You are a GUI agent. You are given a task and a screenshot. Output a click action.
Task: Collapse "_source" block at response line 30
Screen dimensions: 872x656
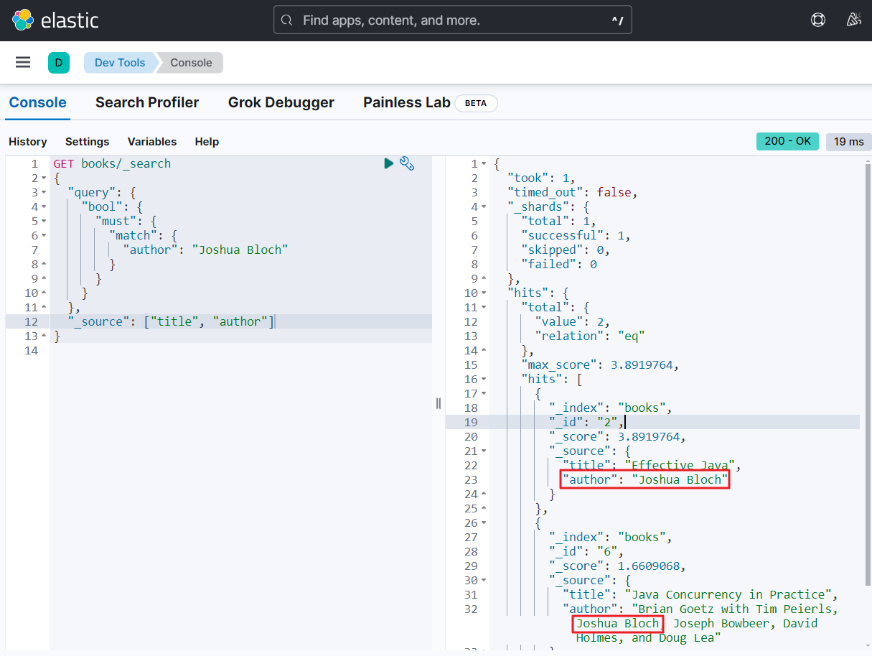(484, 581)
